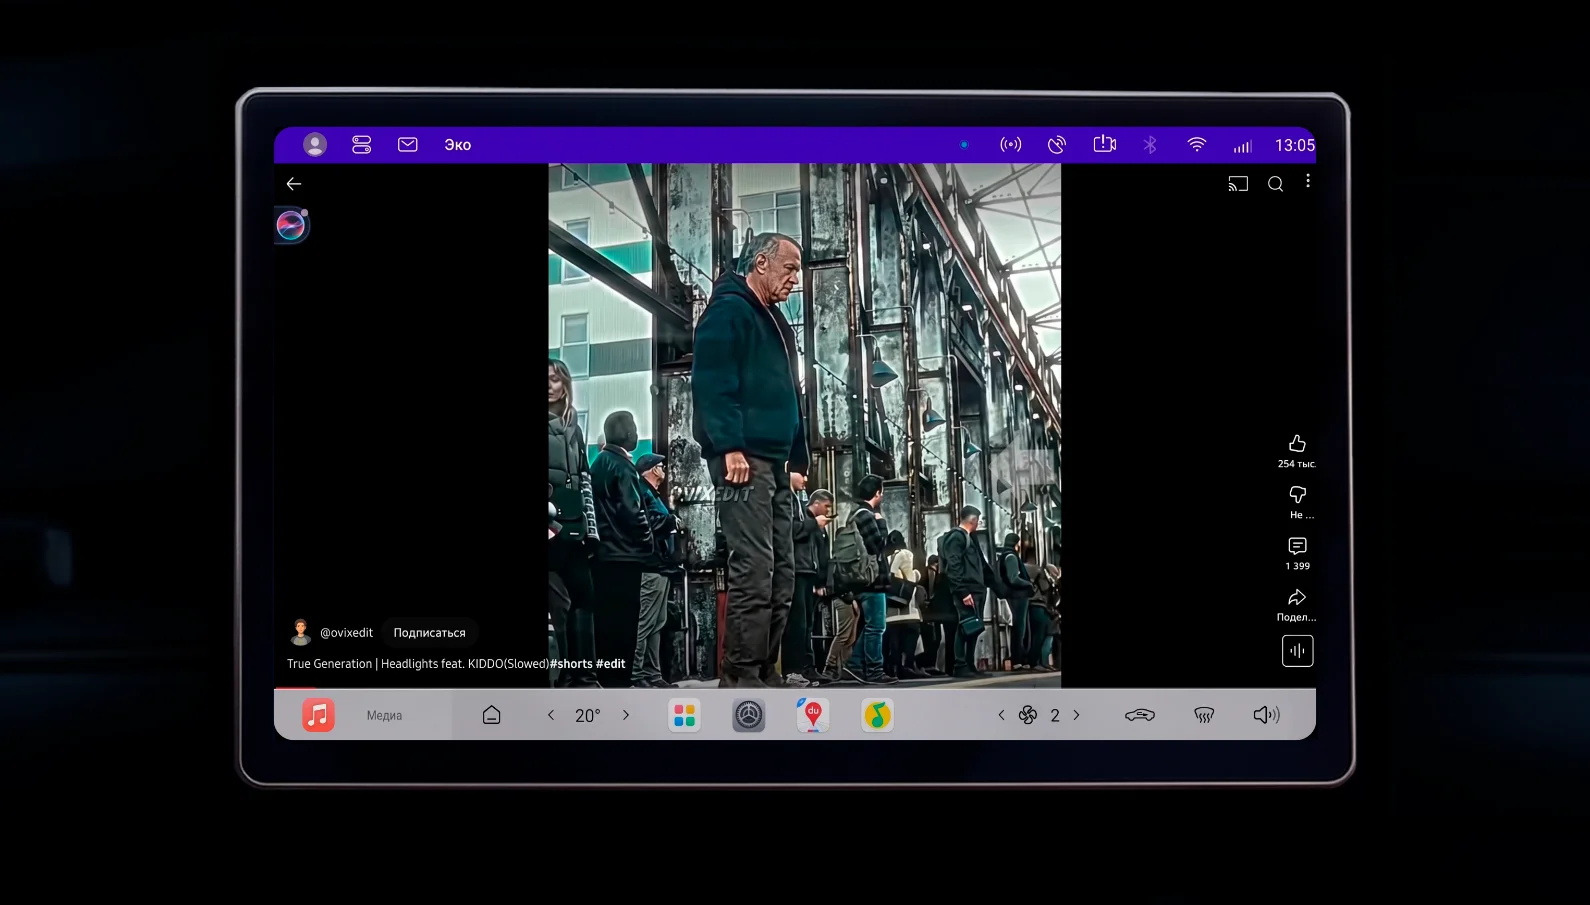Open the @ovixedit channel avatar
The image size is (1590, 905).
pos(300,632)
